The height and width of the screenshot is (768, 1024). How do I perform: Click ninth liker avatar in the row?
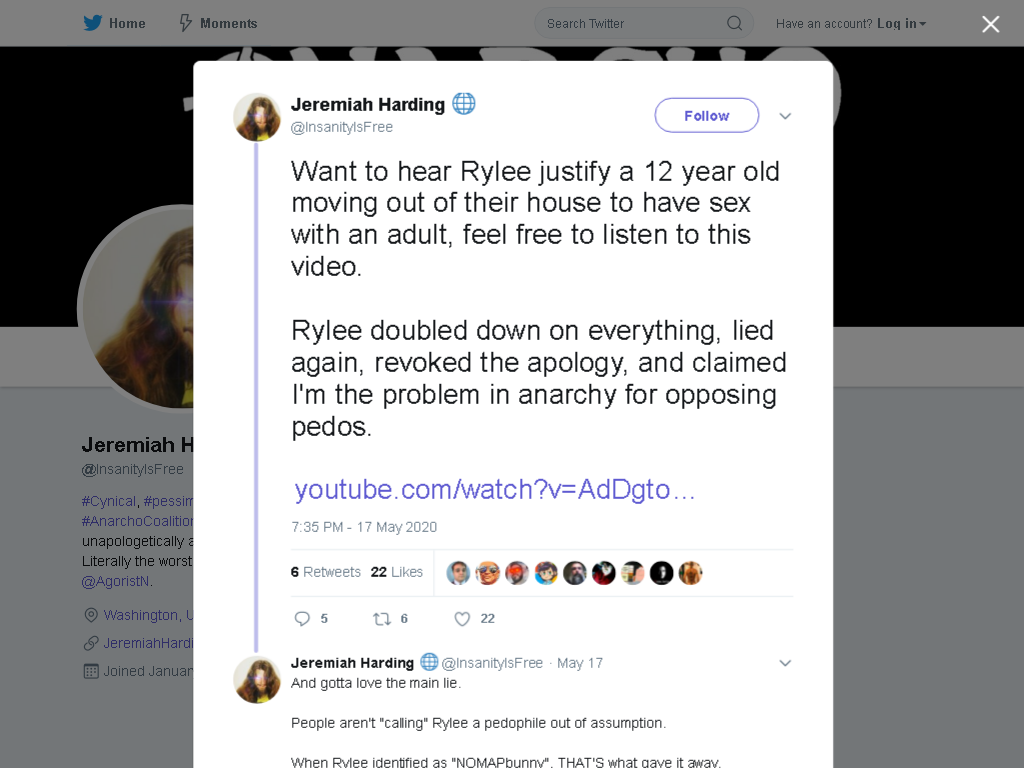[690, 573]
